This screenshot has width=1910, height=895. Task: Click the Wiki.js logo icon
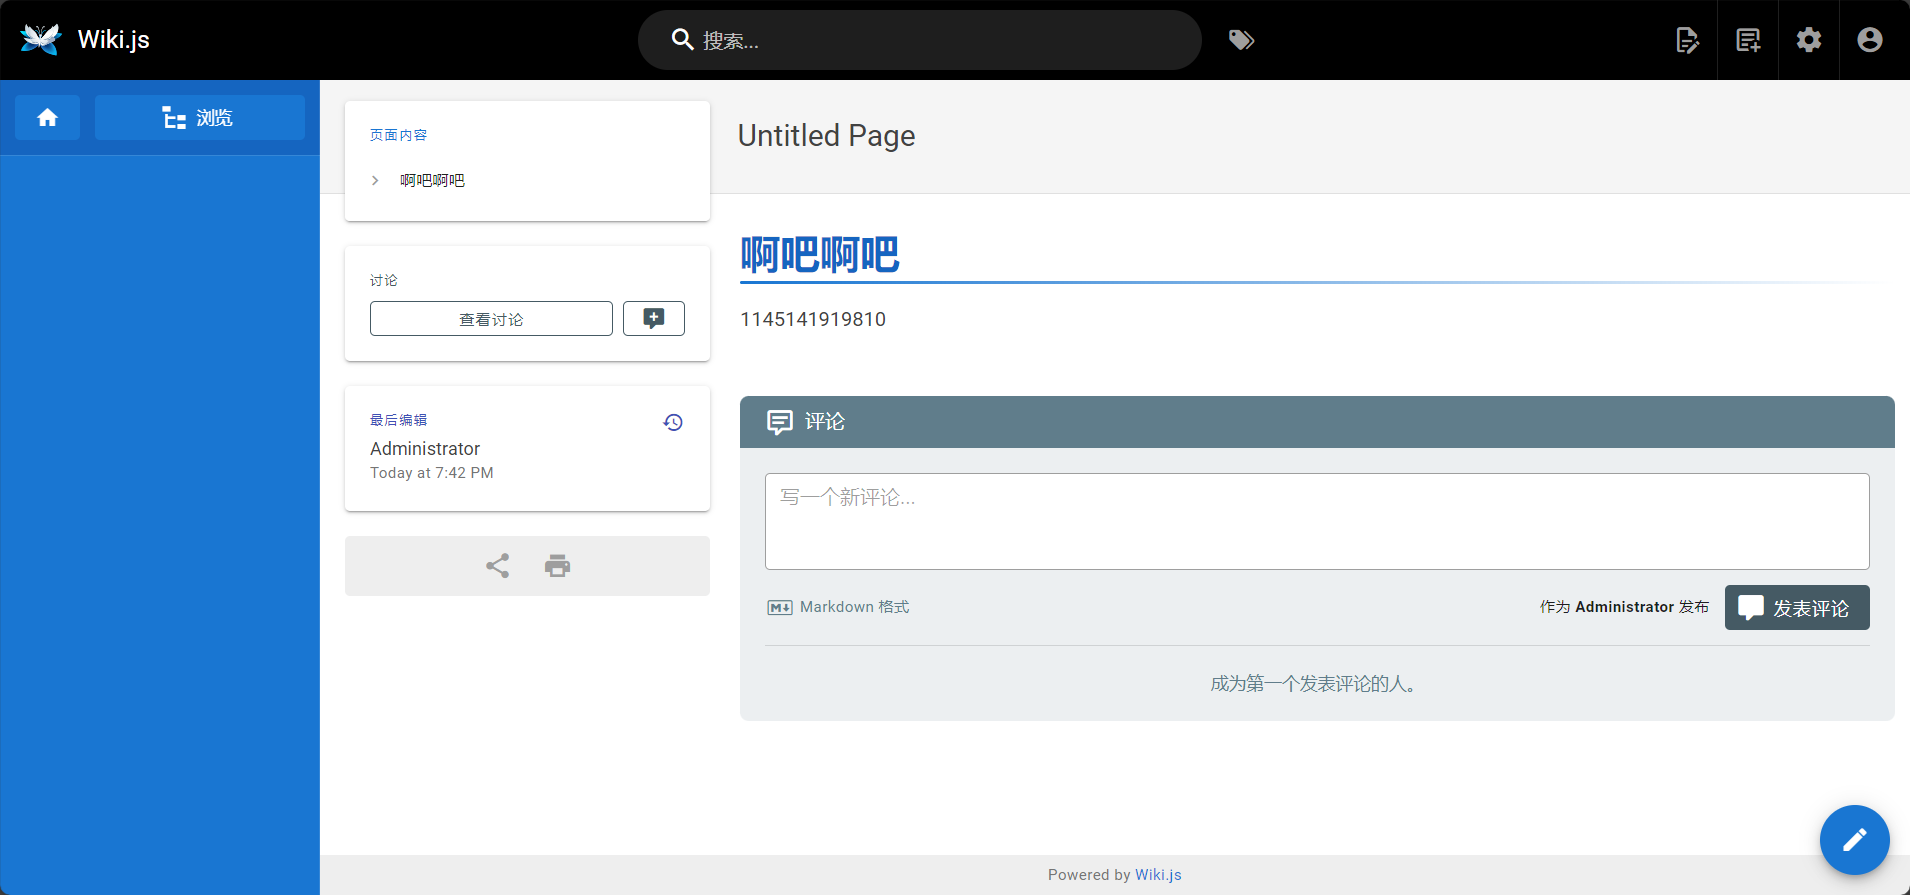click(x=41, y=39)
